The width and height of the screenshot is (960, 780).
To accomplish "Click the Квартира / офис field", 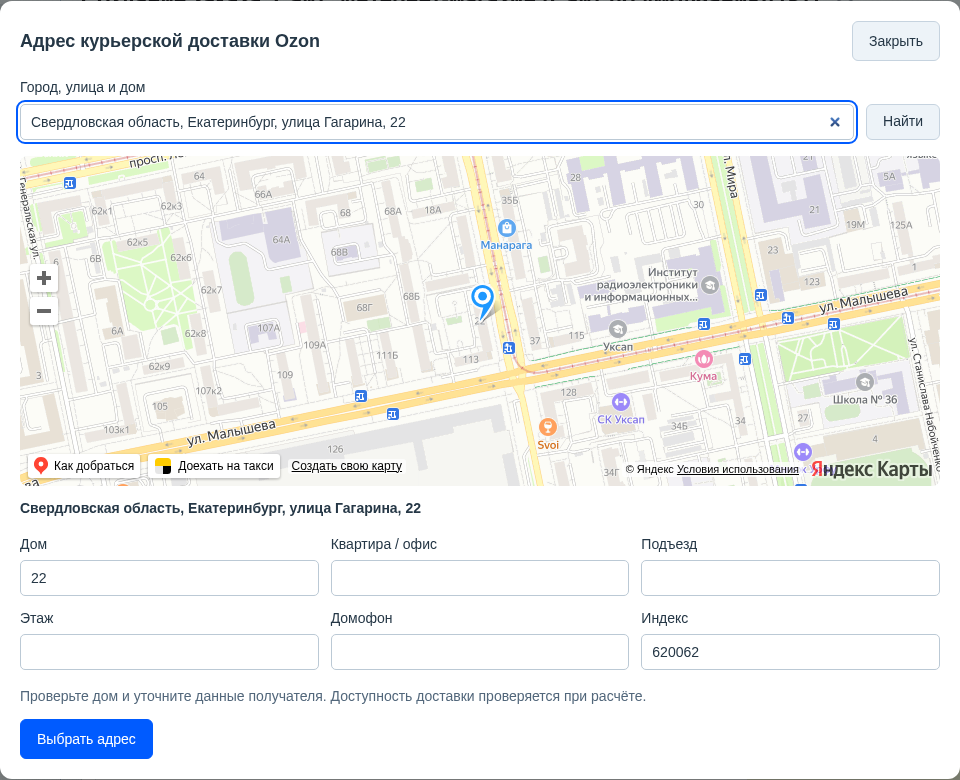I will 479,578.
